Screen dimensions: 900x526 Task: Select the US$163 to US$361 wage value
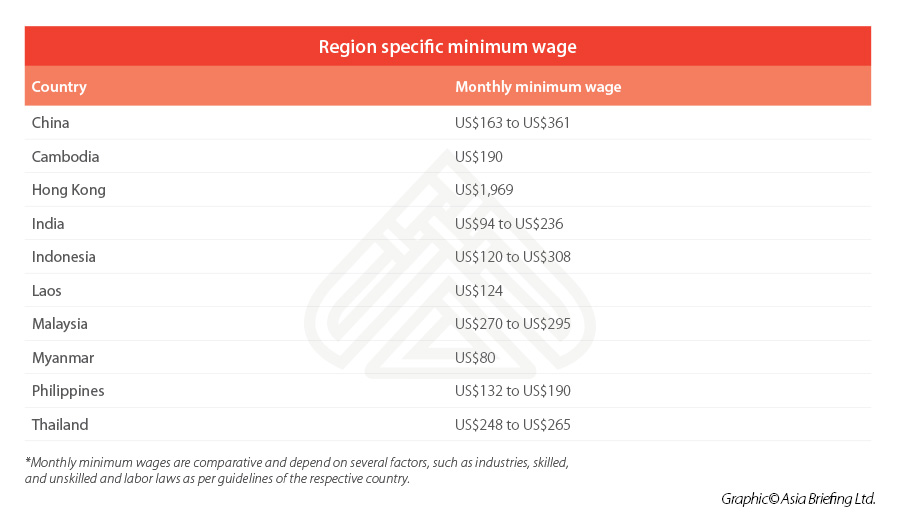coord(513,123)
